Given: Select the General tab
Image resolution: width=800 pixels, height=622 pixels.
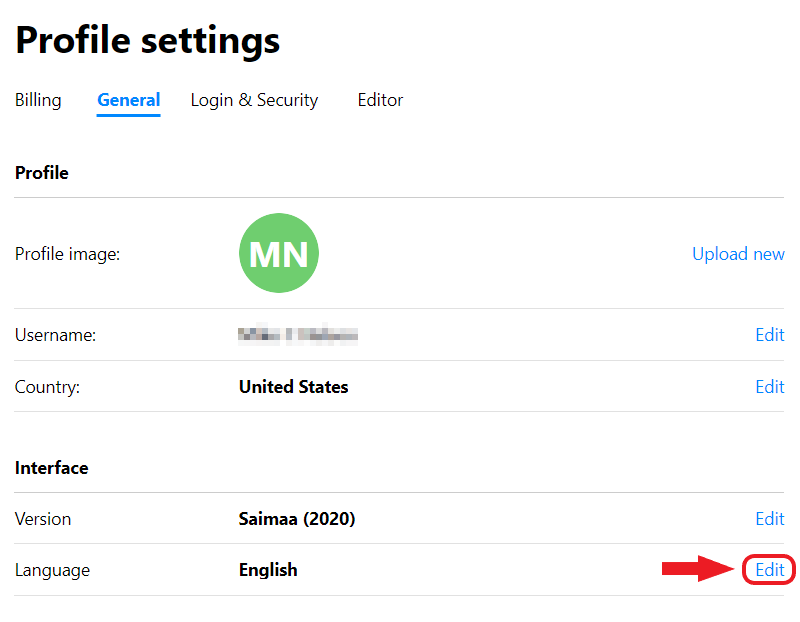Looking at the screenshot, I should tap(128, 100).
